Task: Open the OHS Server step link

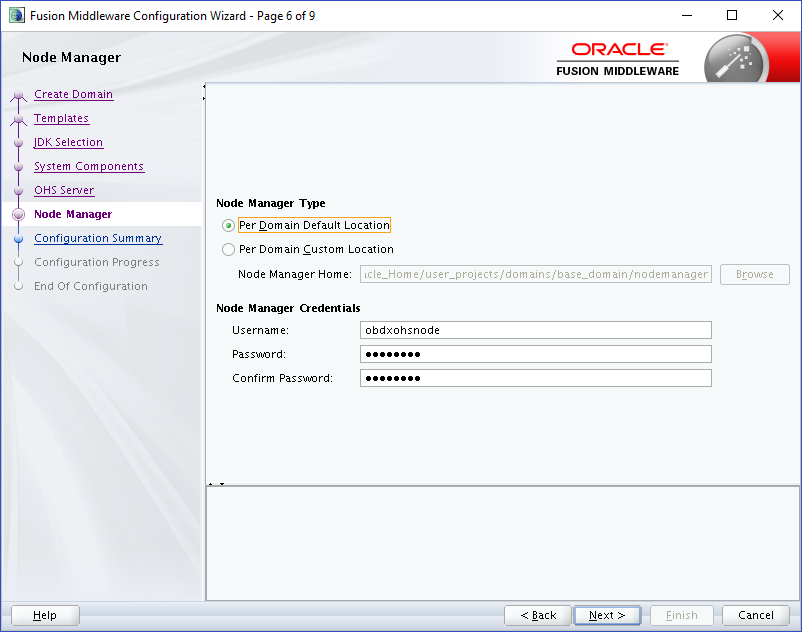Action: (64, 191)
